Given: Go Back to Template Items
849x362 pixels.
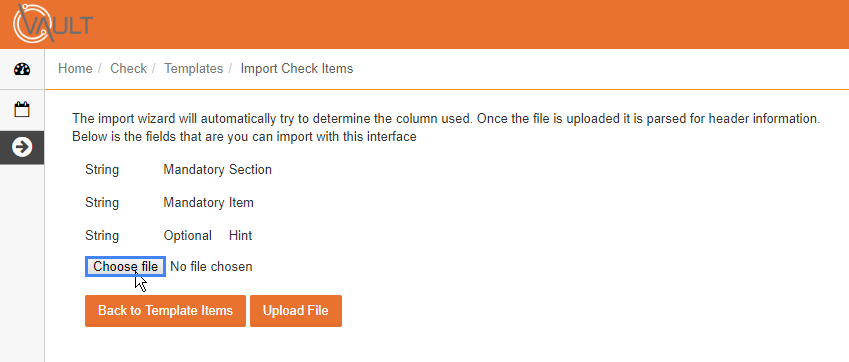Looking at the screenshot, I should 165,311.
